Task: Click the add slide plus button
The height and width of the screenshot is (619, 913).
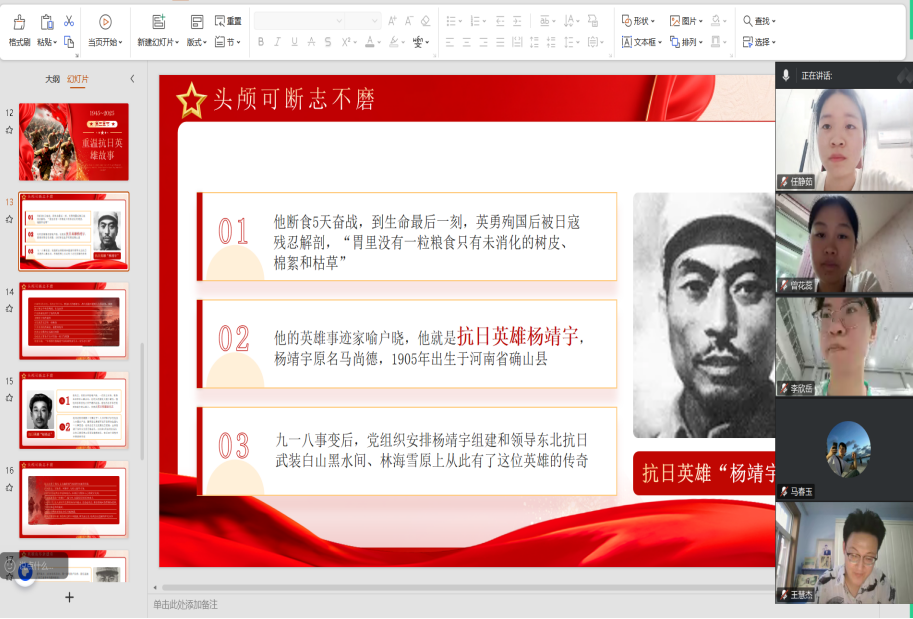Action: pos(69,597)
